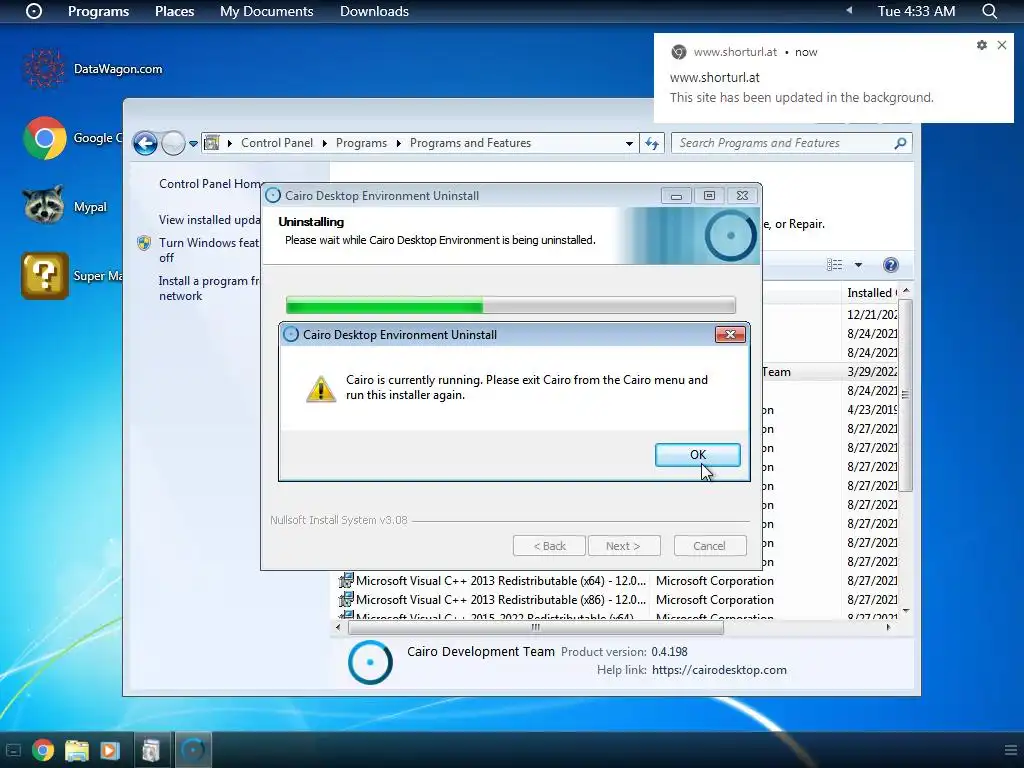This screenshot has height=768, width=1024.
Task: Open View installed updates link
Action: point(210,219)
